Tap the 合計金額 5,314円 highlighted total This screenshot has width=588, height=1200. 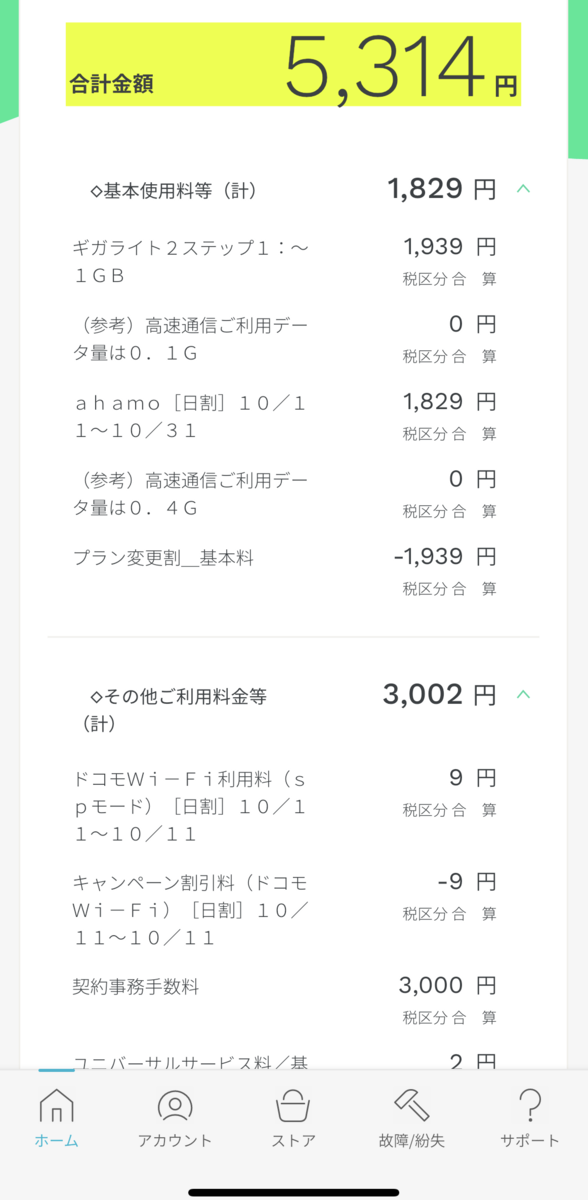point(293,64)
